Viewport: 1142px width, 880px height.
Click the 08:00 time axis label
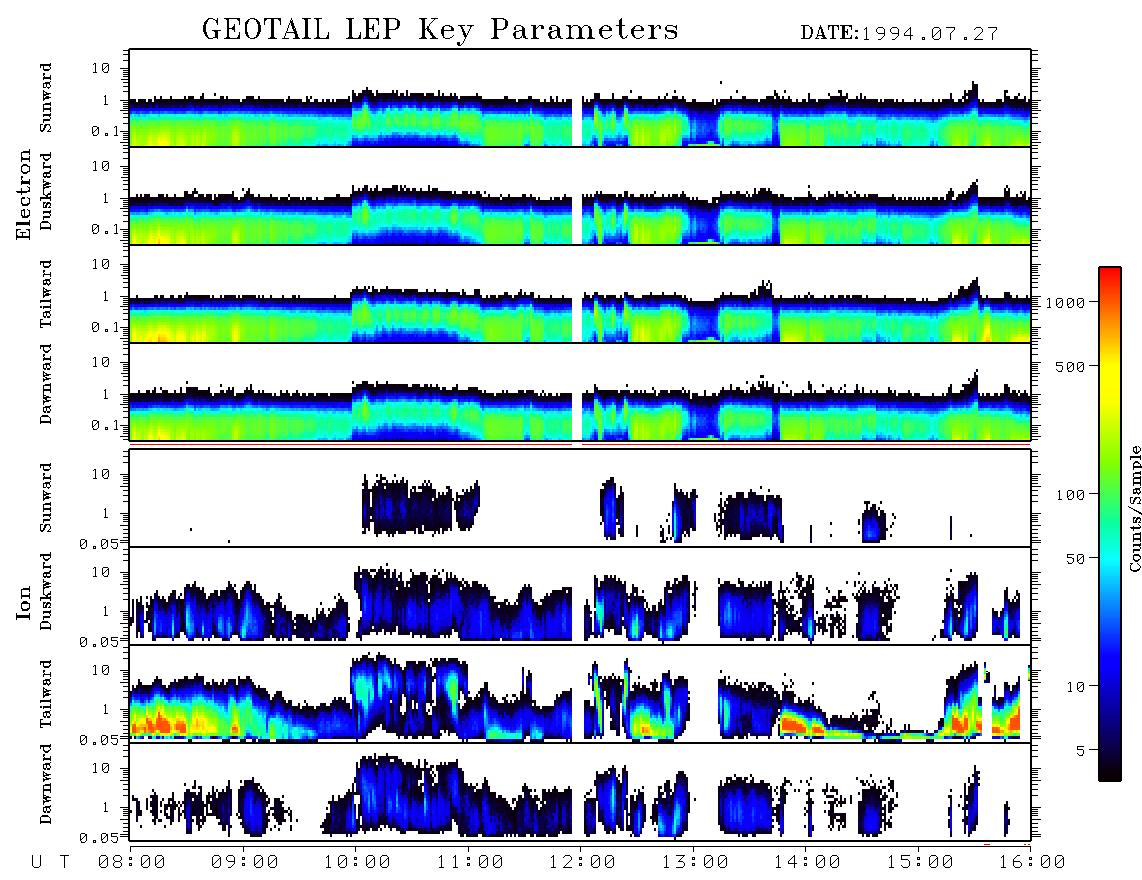[132, 862]
